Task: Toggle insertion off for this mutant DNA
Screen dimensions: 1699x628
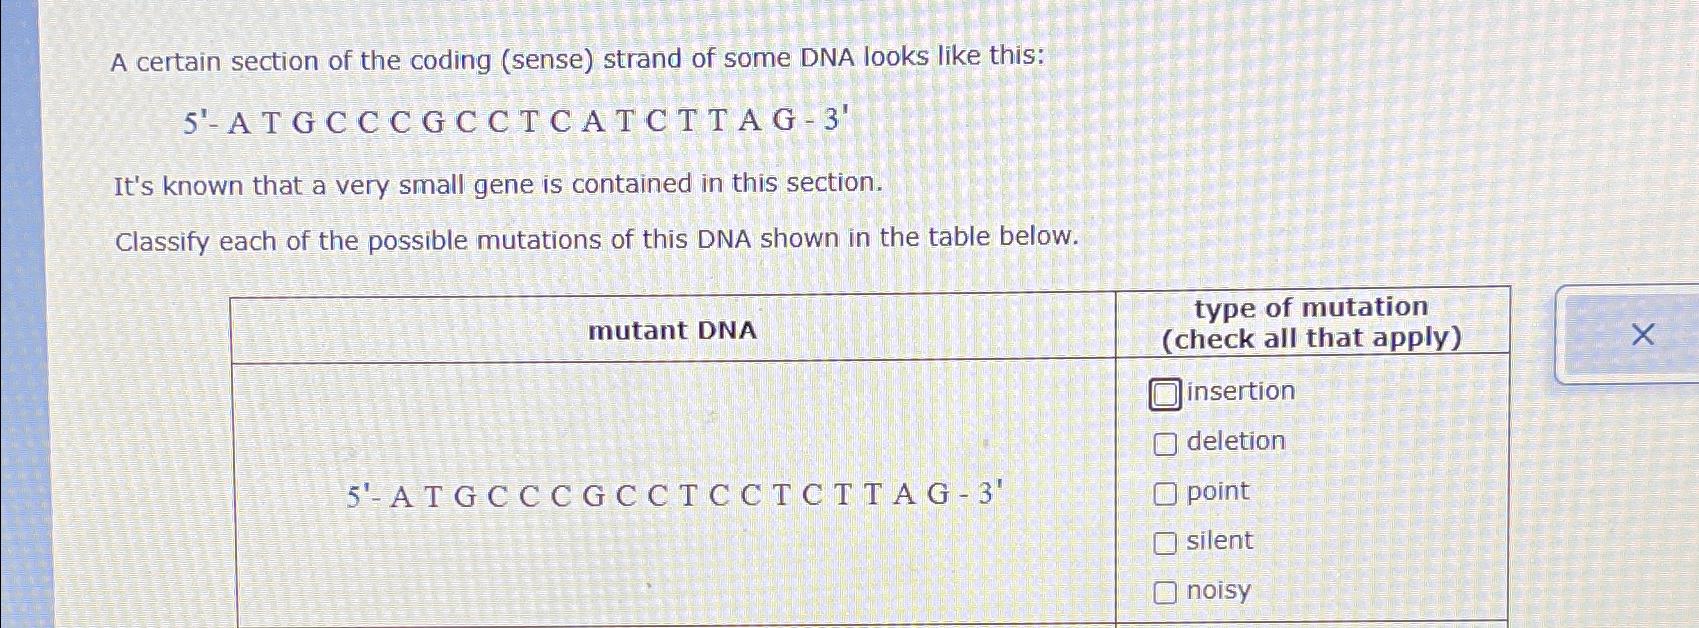Action: tap(1165, 393)
